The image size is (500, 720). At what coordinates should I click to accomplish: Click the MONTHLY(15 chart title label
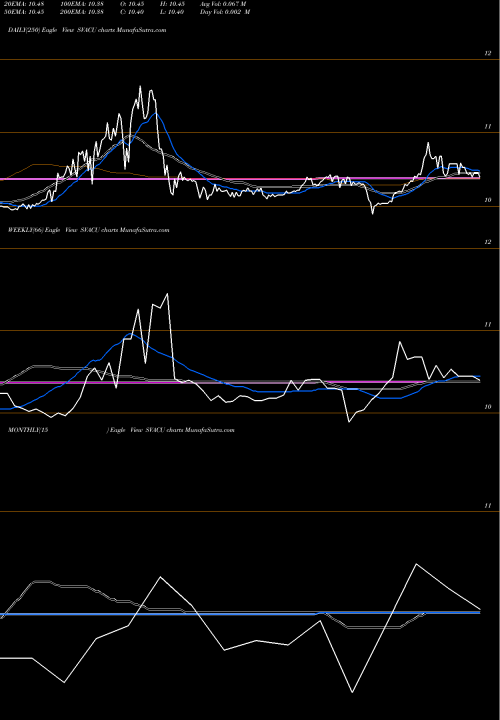tap(28, 430)
